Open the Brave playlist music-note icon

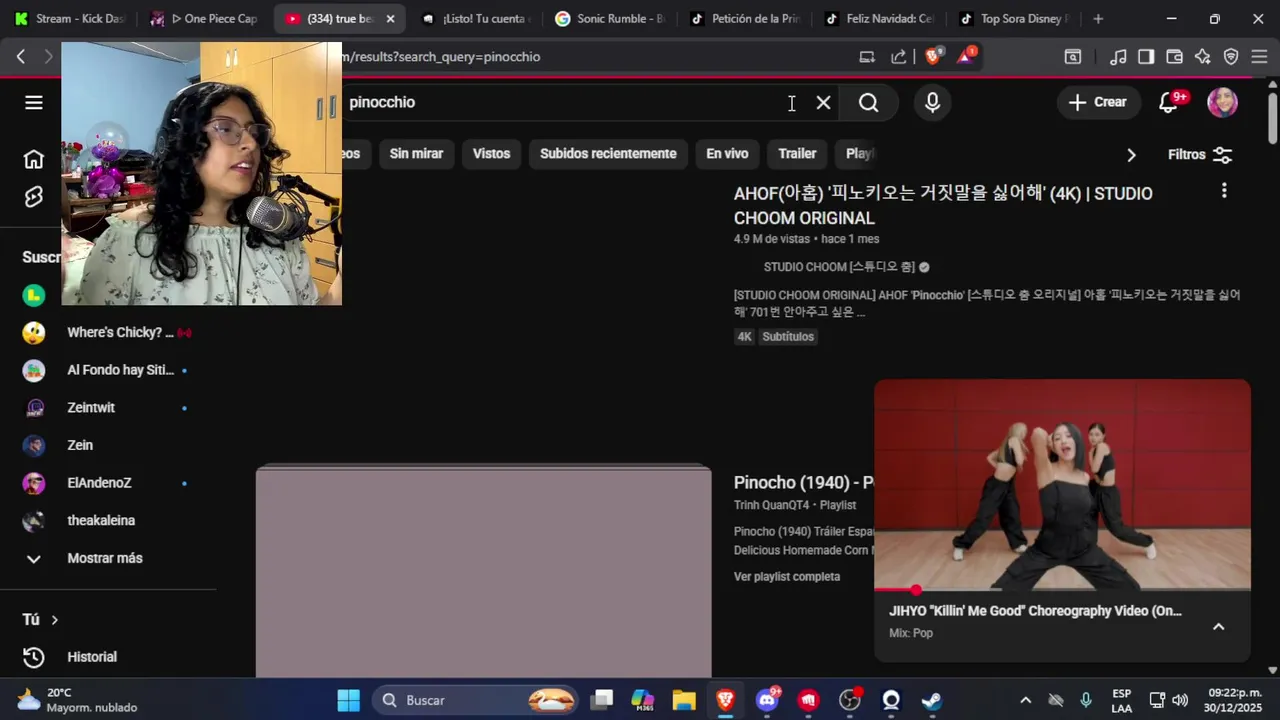1119,57
